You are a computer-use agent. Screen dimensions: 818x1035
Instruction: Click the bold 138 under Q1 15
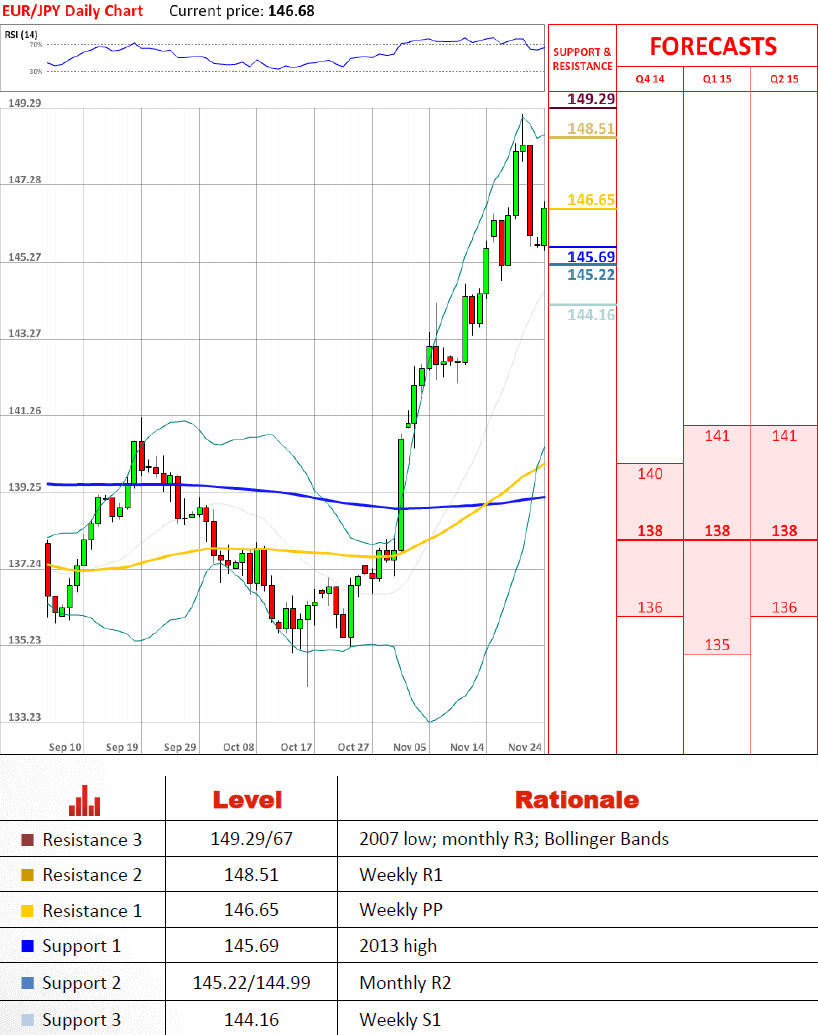point(717,531)
